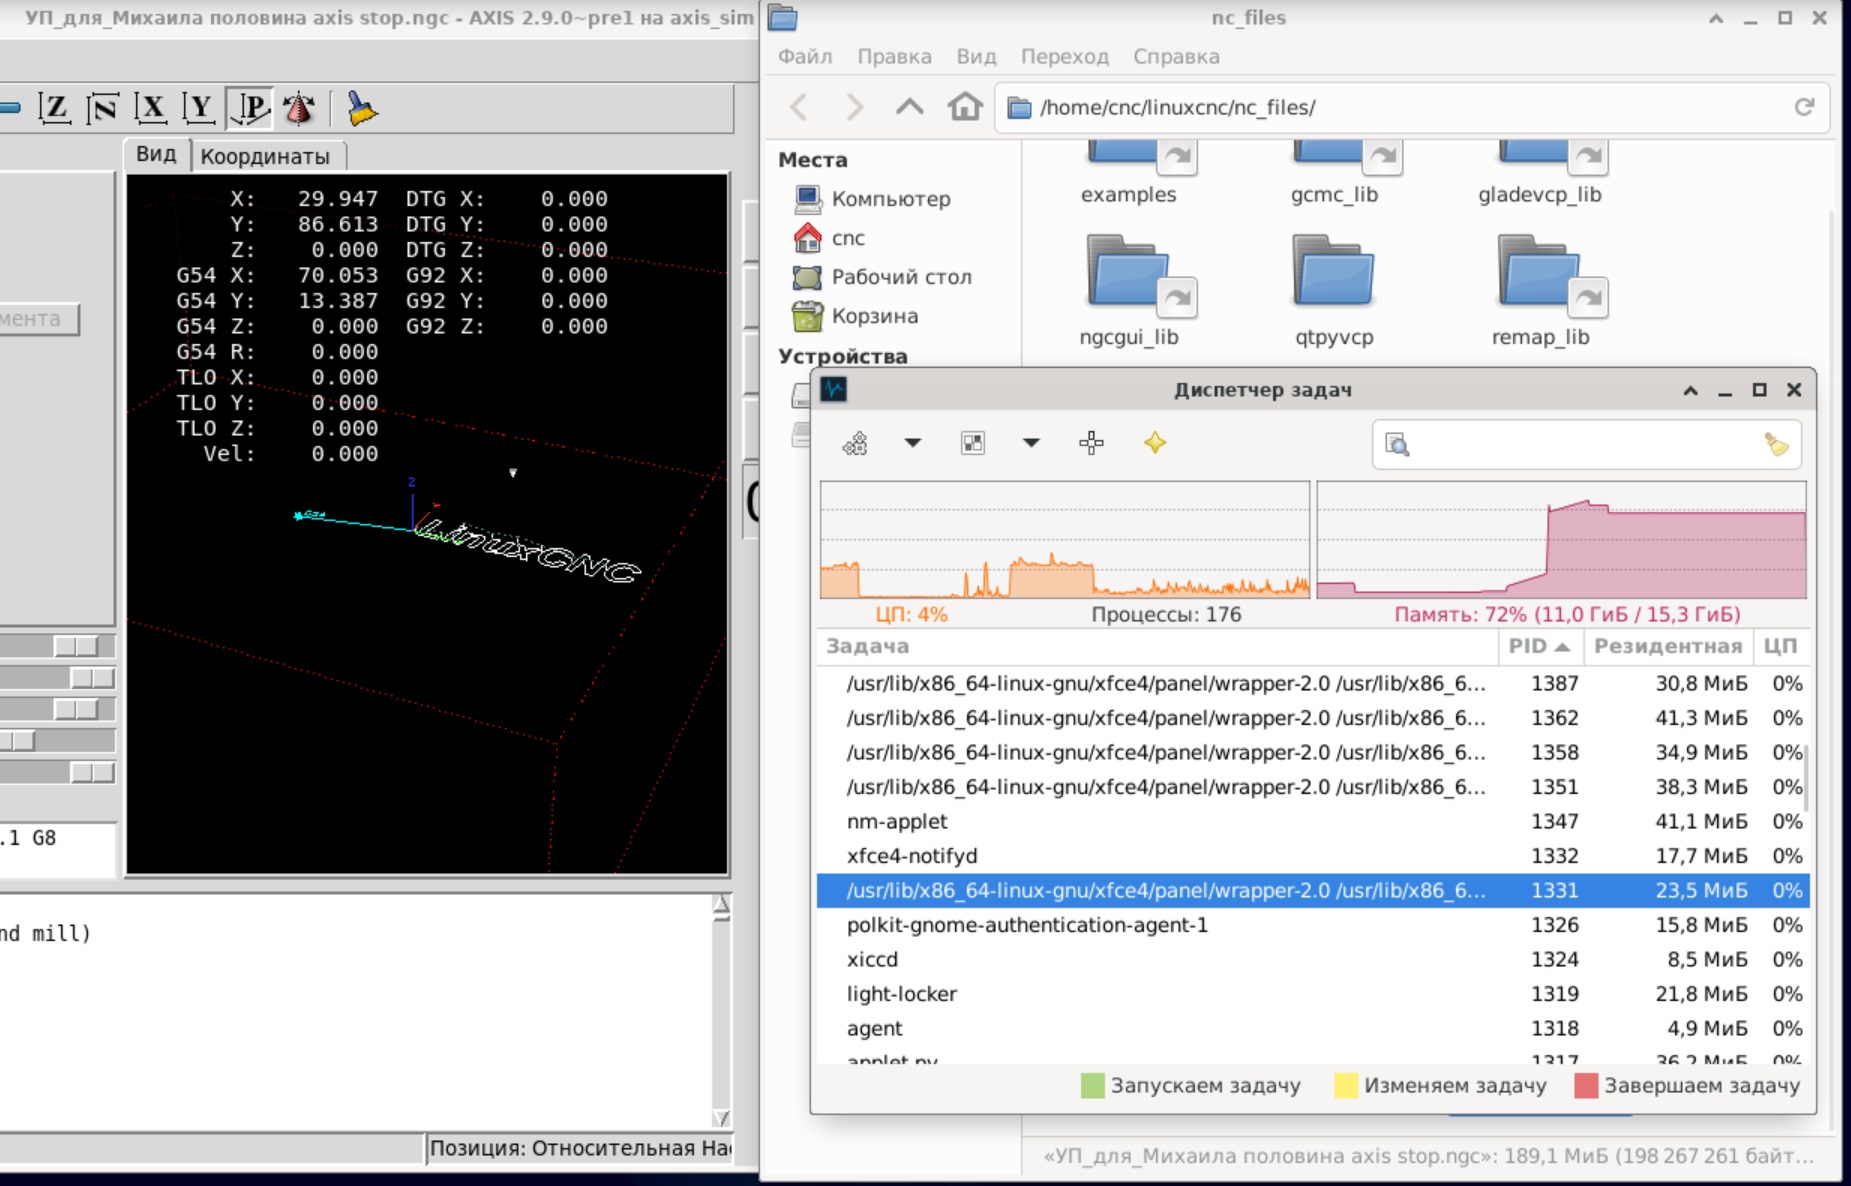1851x1186 pixels.
Task: Click the task manager search filter field
Action: (1584, 445)
